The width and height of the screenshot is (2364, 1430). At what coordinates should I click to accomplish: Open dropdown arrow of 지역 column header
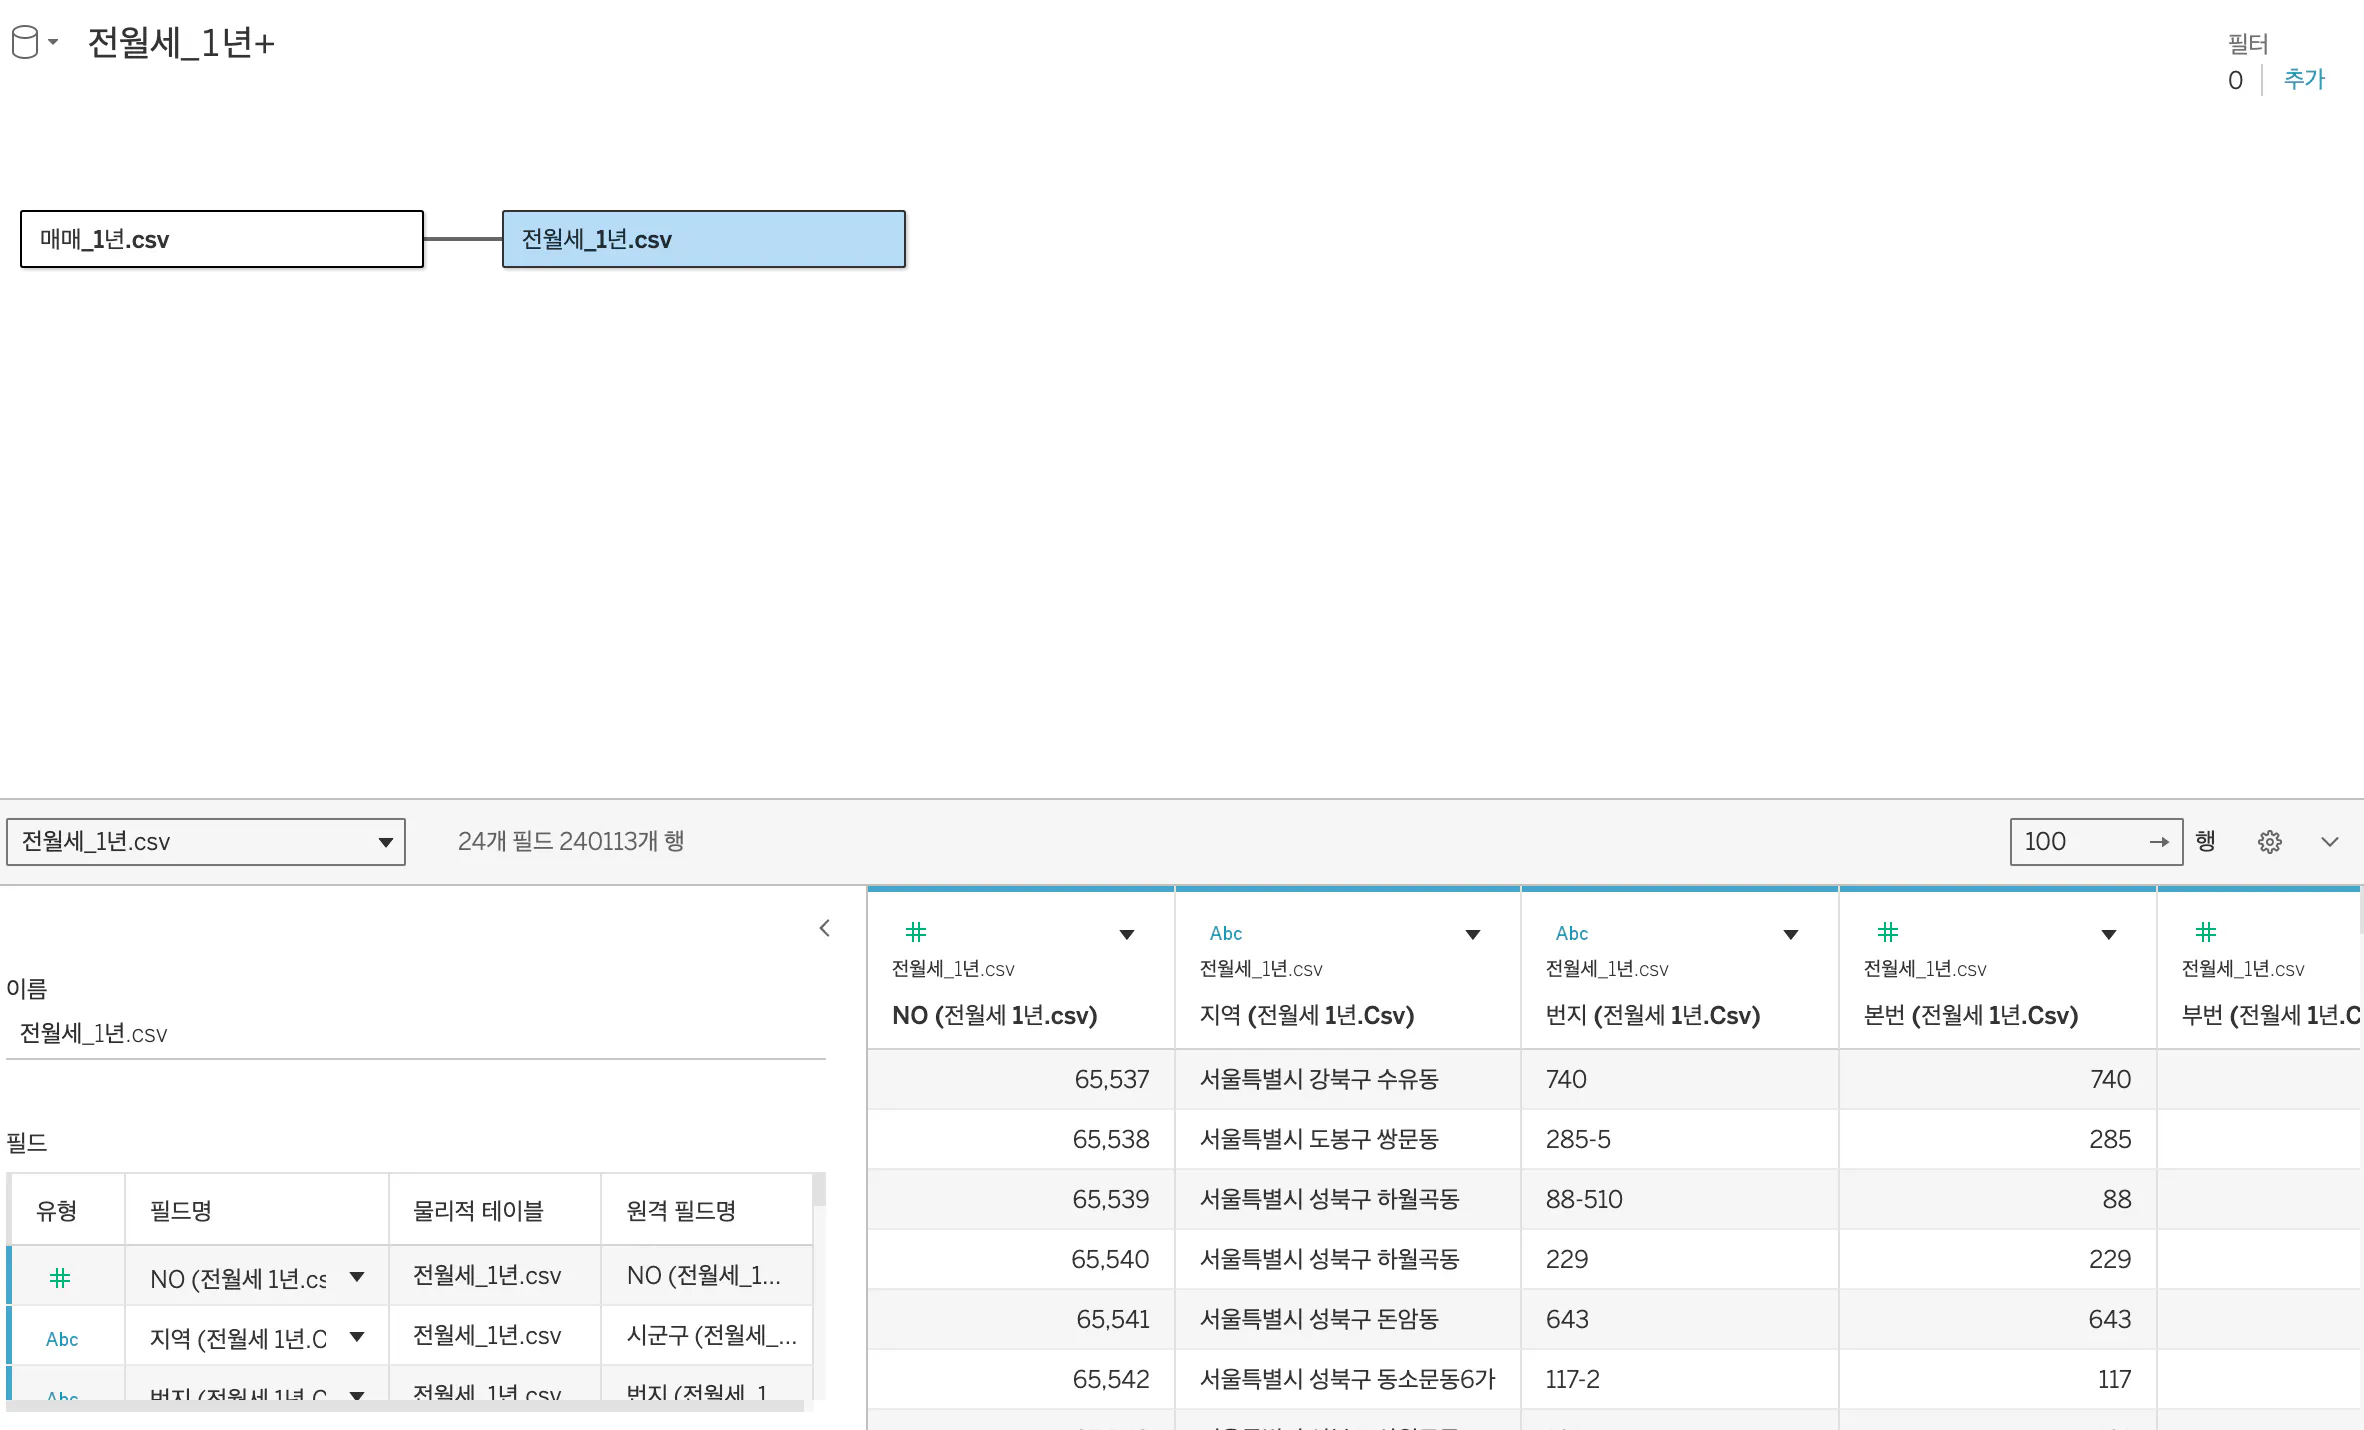[x=1473, y=934]
